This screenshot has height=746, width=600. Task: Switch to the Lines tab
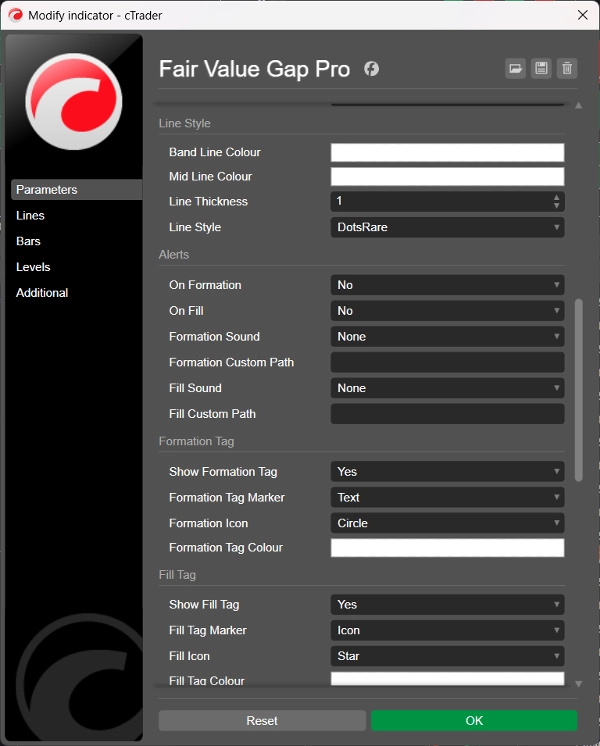(31, 215)
